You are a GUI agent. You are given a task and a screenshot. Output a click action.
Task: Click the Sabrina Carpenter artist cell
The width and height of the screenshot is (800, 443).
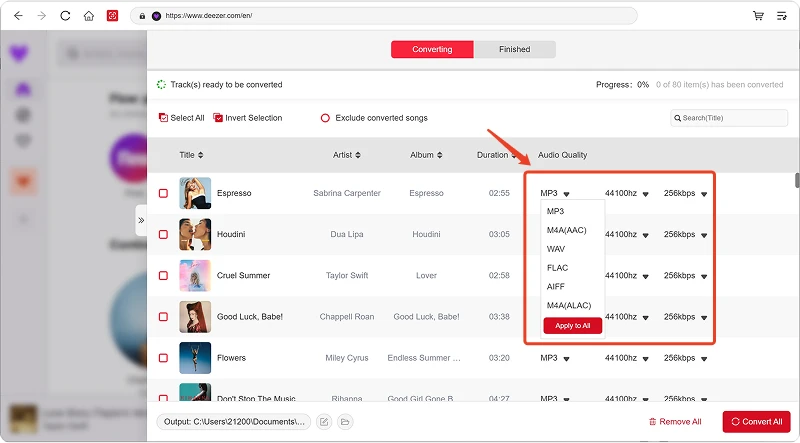tap(347, 193)
